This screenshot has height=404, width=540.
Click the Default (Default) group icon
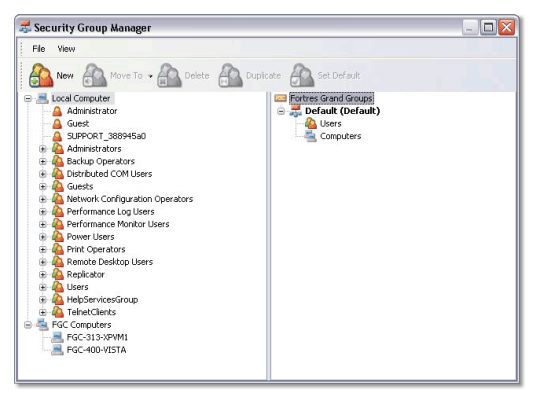[296, 111]
